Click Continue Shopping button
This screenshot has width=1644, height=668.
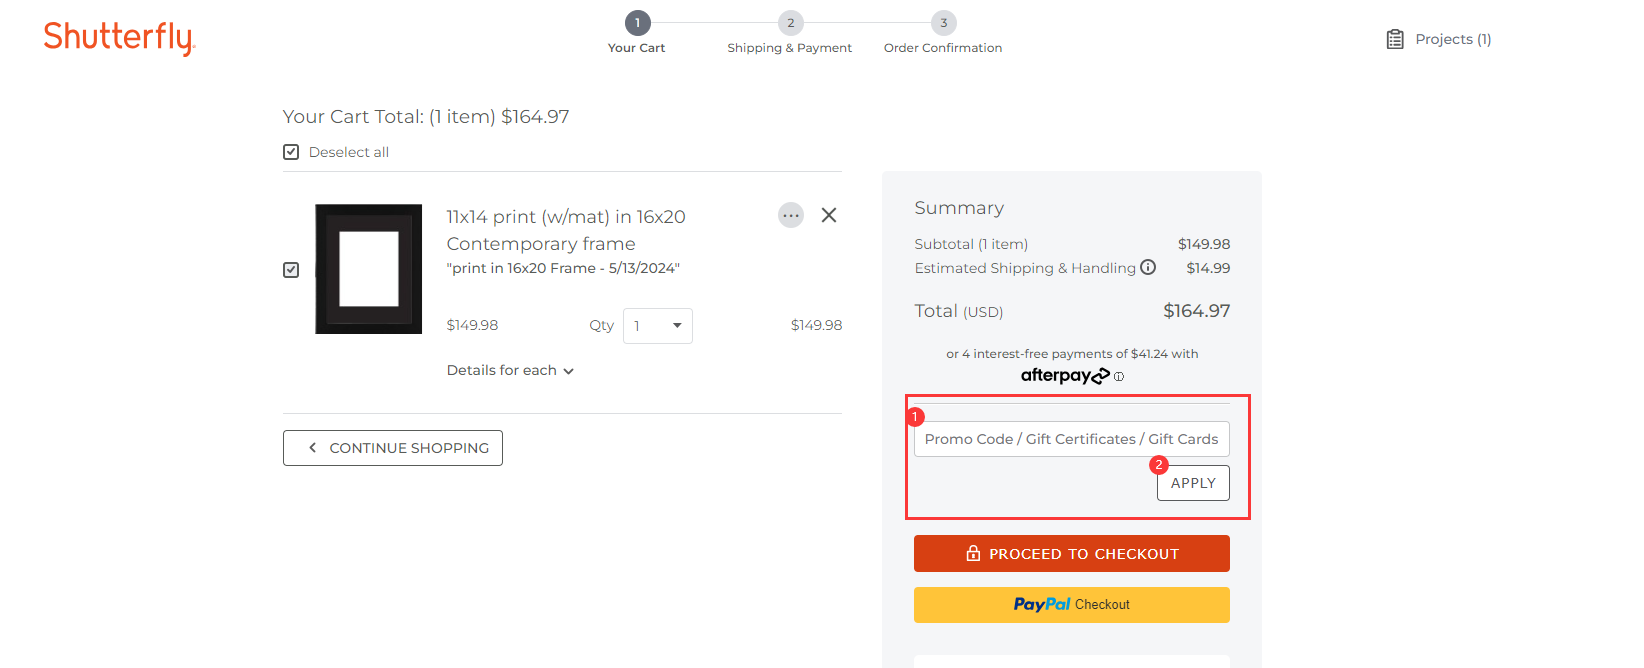pos(393,448)
